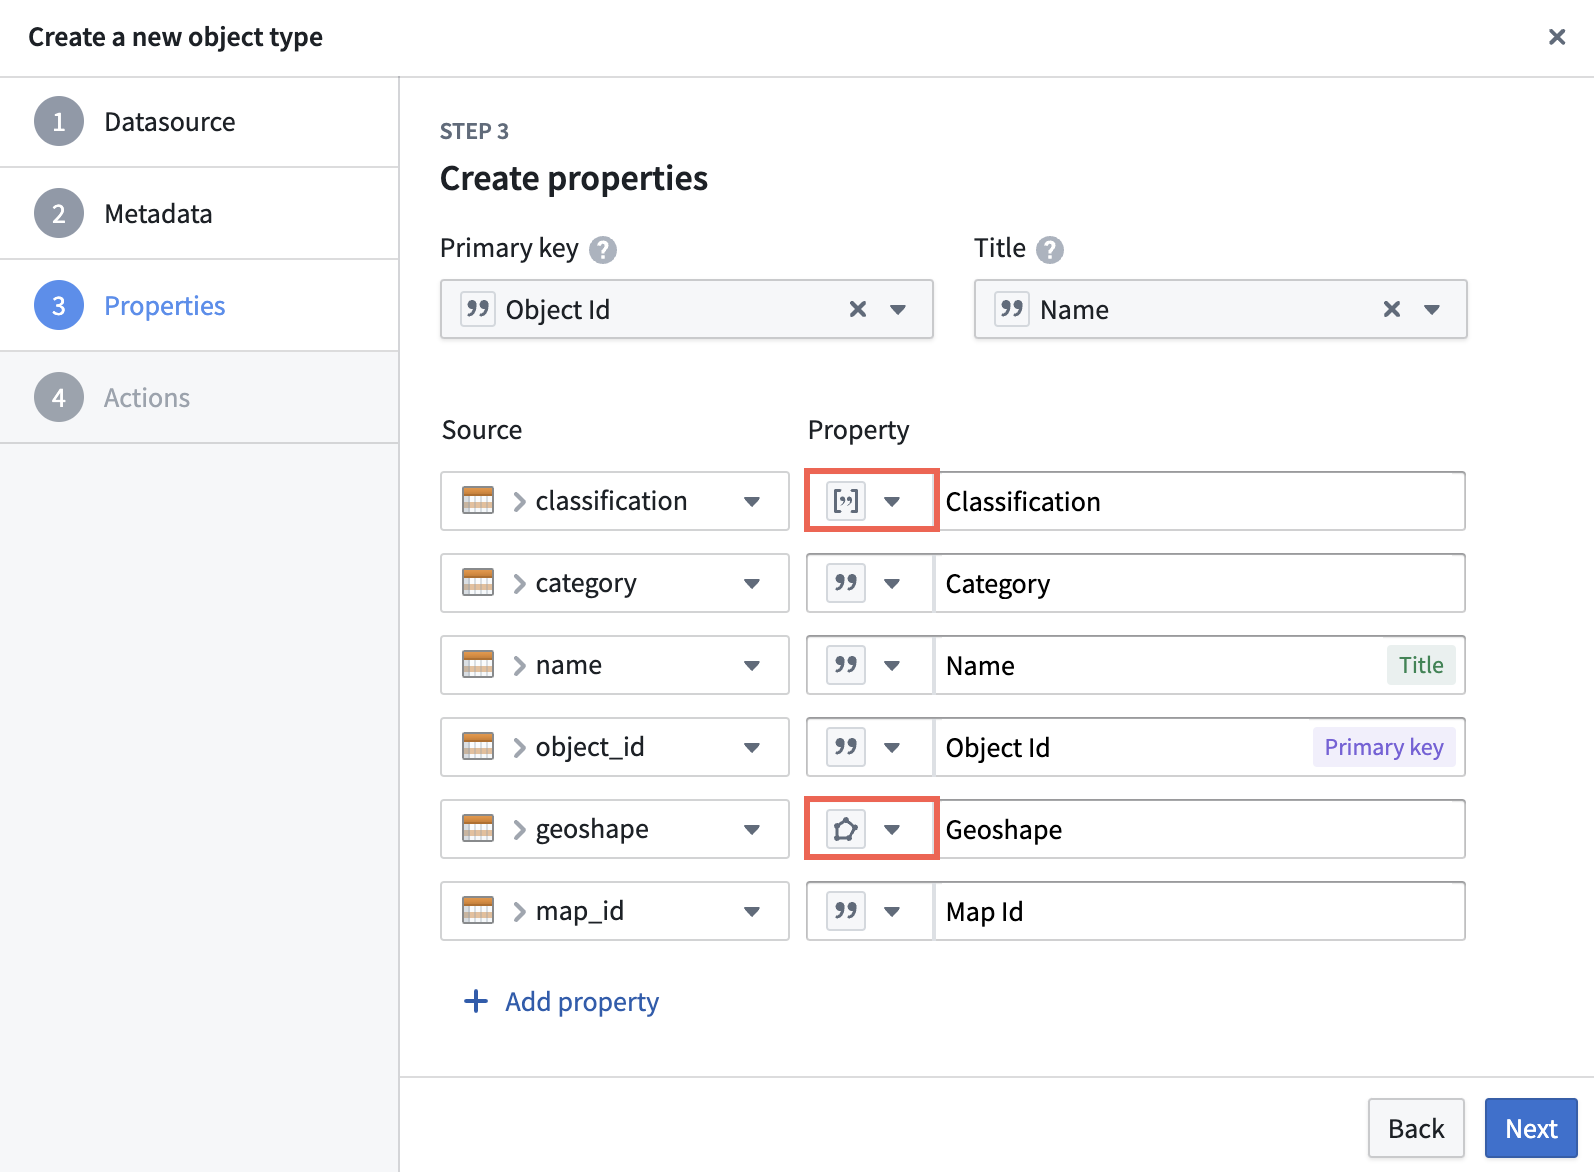Click the Next button
1594x1172 pixels.
[1531, 1128]
